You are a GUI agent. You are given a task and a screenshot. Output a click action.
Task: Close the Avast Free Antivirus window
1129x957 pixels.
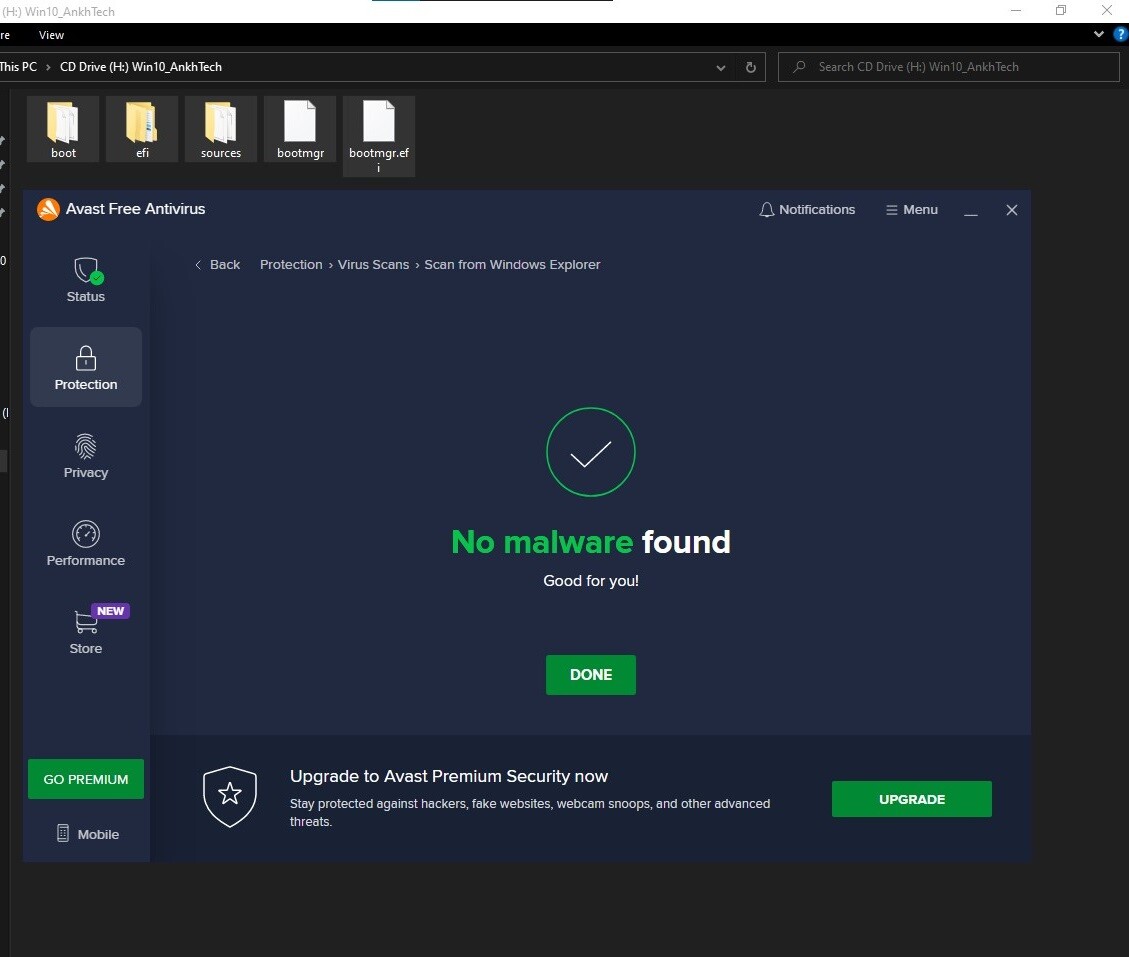(1012, 210)
